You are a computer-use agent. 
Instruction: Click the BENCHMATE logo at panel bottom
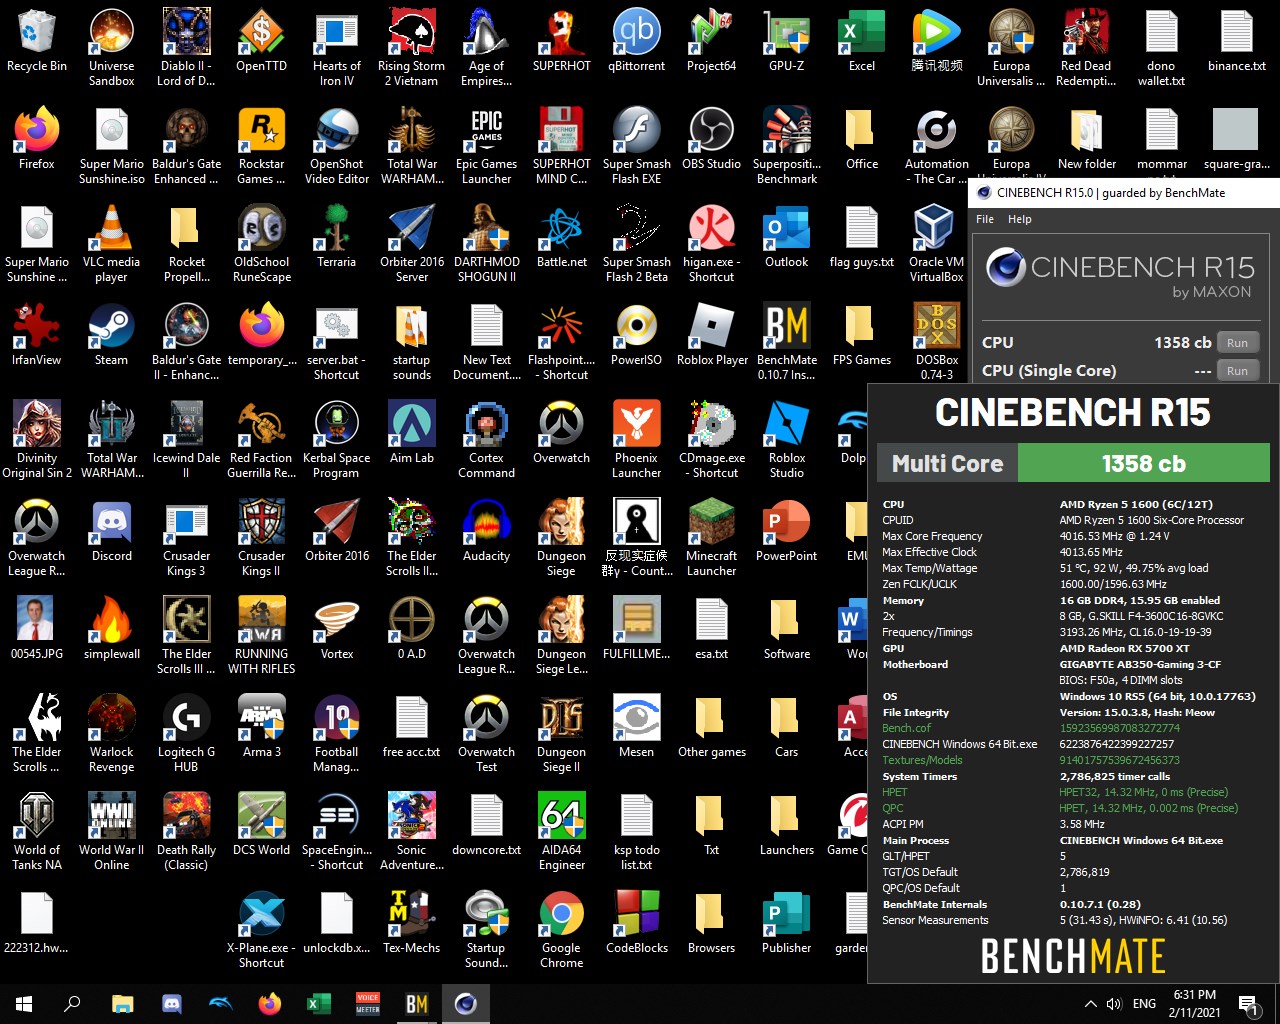1073,956
